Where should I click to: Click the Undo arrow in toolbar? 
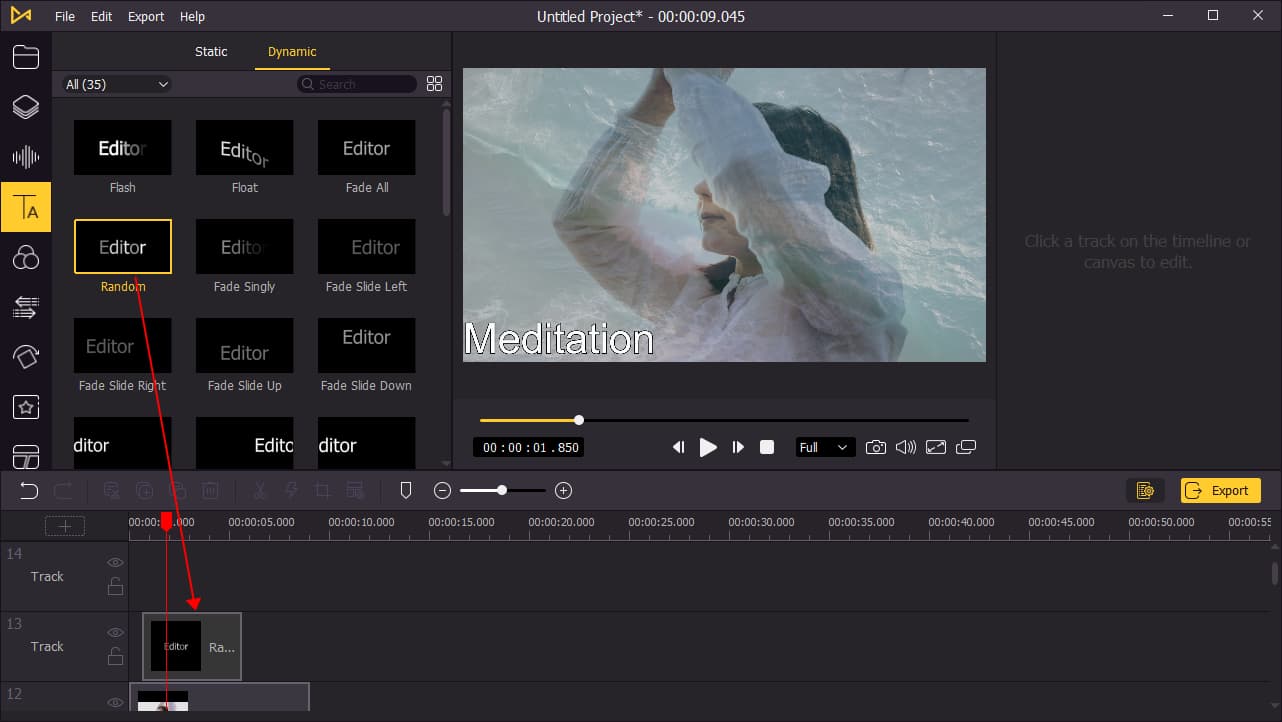pos(29,491)
